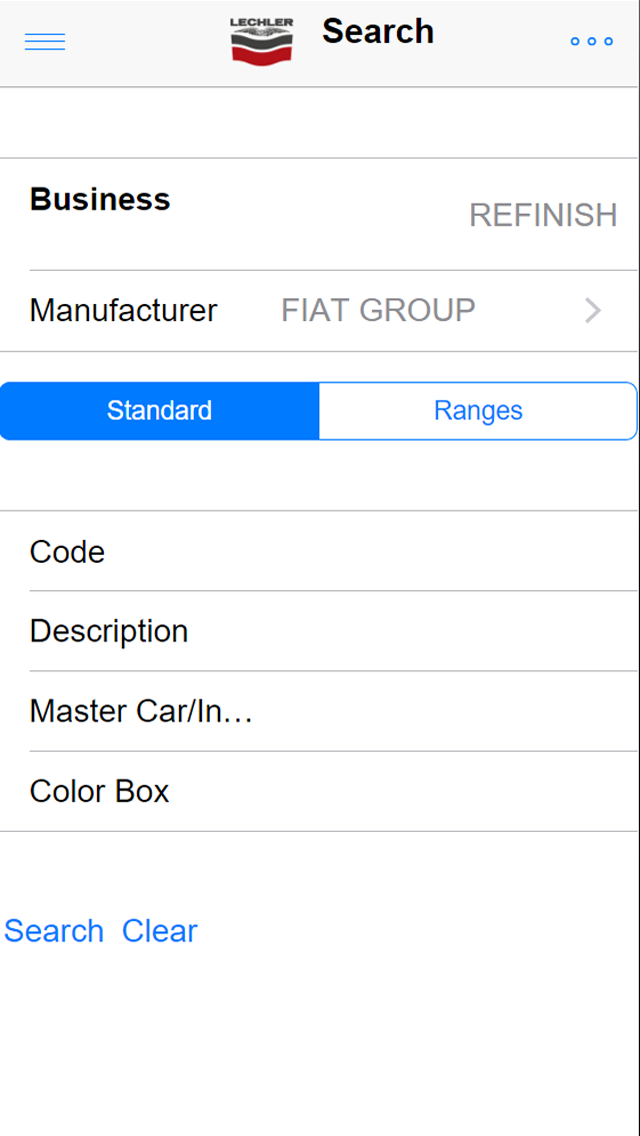
Task: Expand the Manufacturer selection chevron
Action: 591,310
